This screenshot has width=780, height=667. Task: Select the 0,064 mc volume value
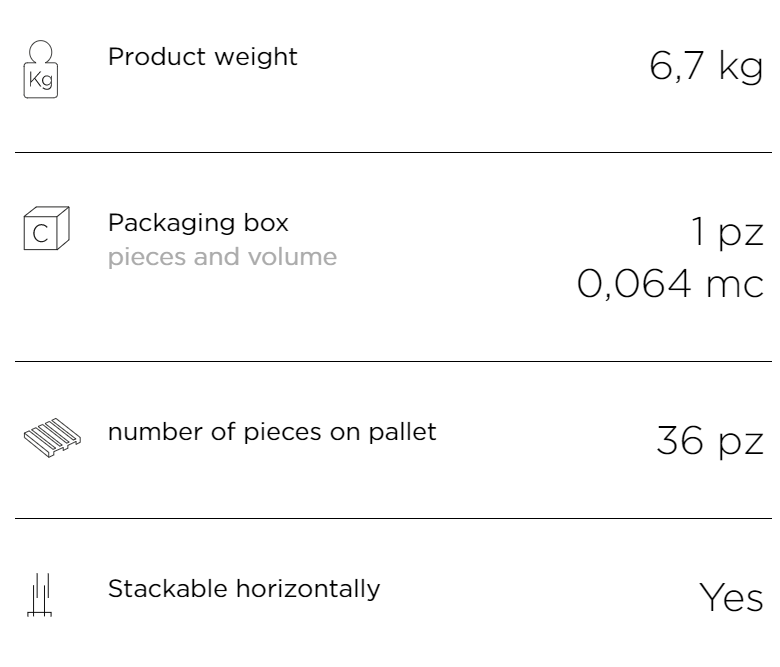[670, 284]
